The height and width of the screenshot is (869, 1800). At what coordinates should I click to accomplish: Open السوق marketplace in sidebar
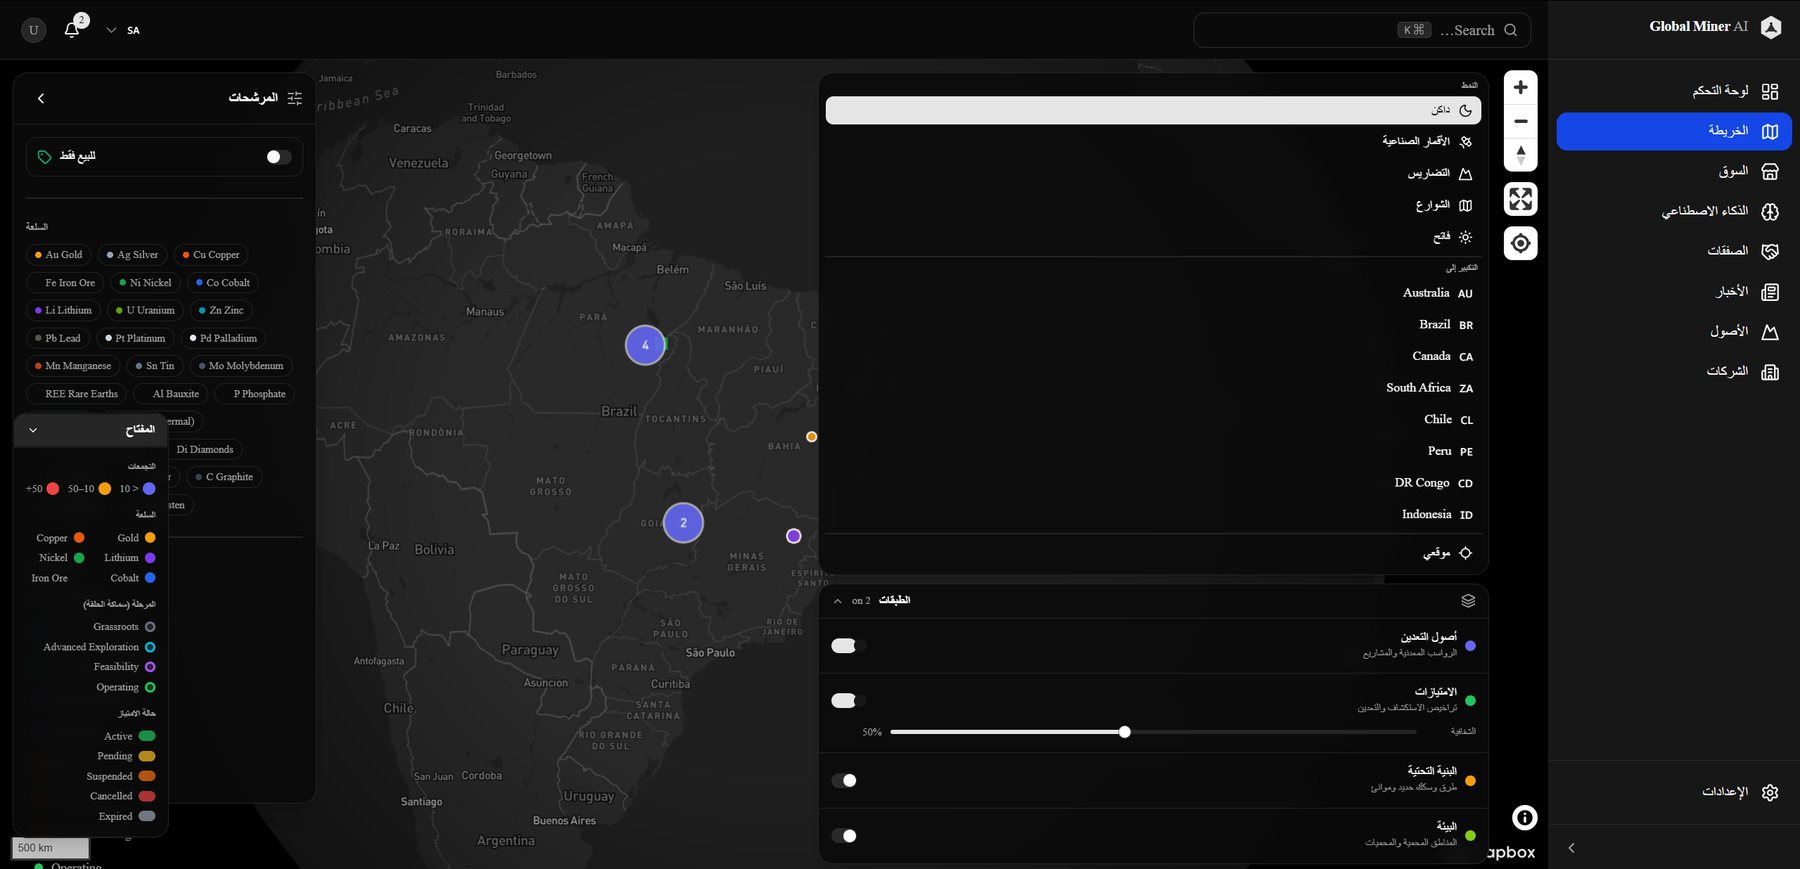(1674, 171)
